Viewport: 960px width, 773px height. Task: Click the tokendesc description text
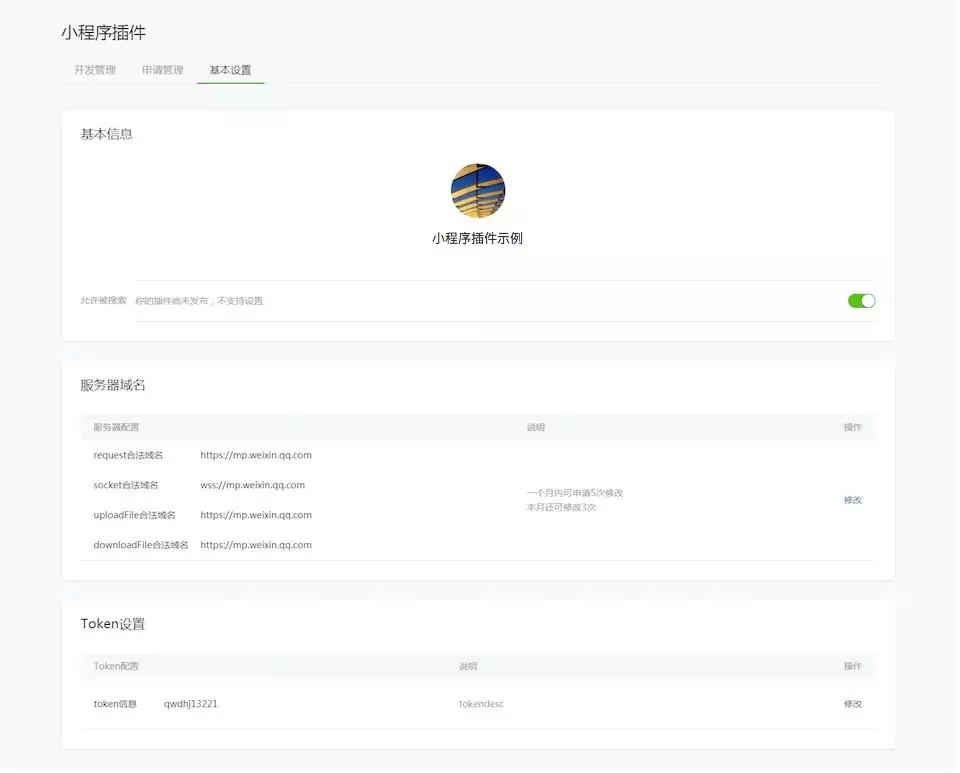[x=481, y=704]
